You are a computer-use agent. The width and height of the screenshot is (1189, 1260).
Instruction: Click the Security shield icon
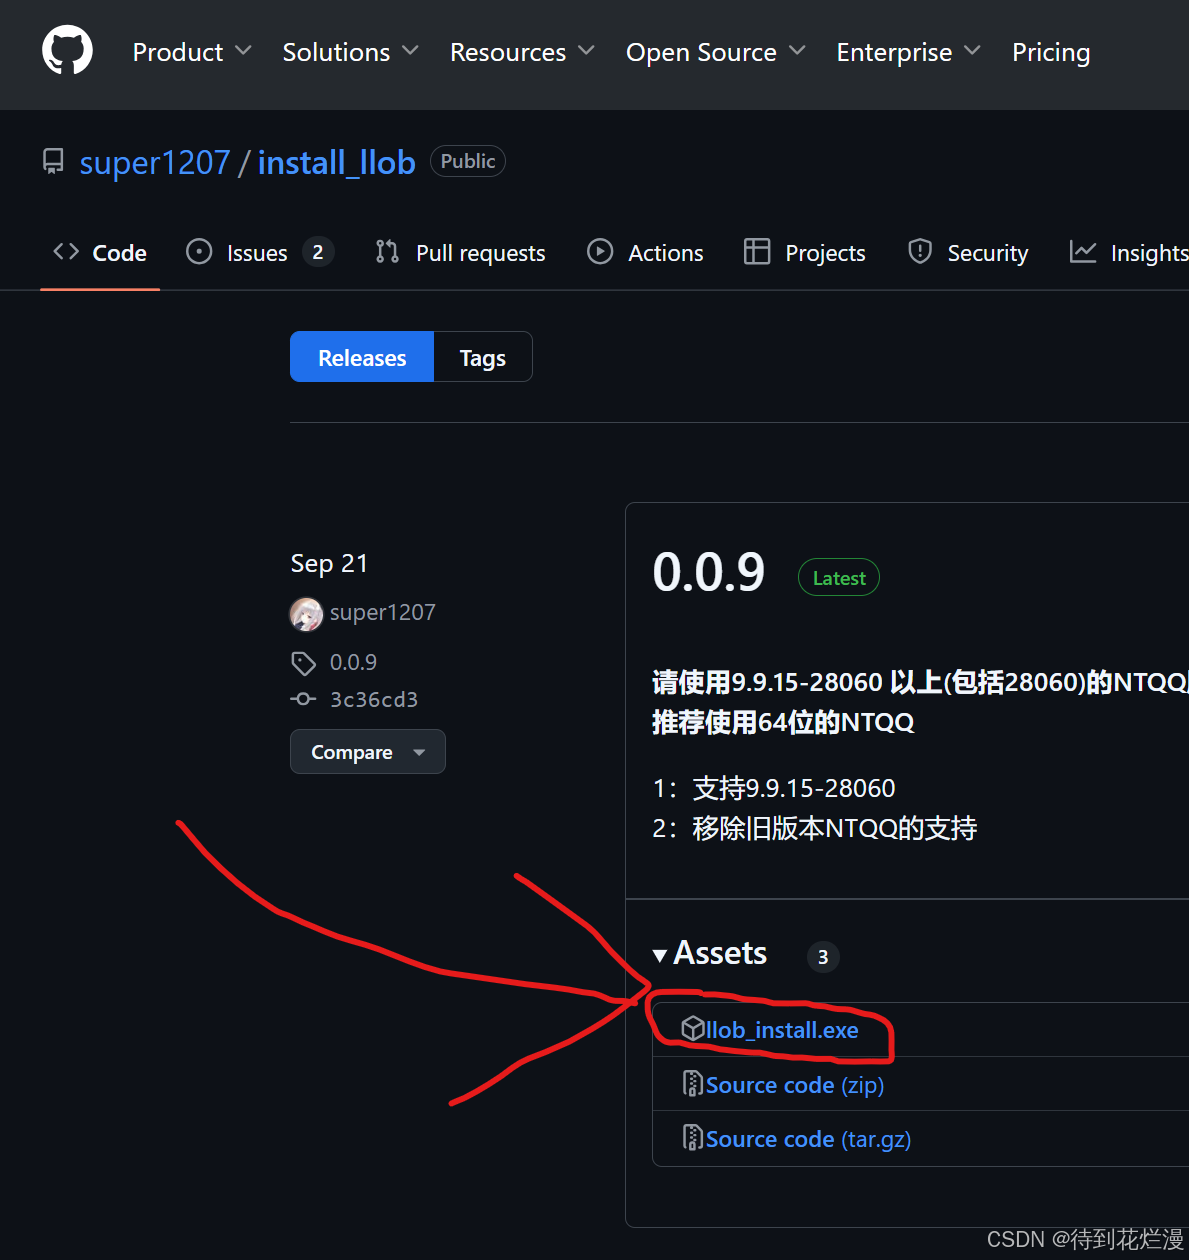click(x=920, y=252)
